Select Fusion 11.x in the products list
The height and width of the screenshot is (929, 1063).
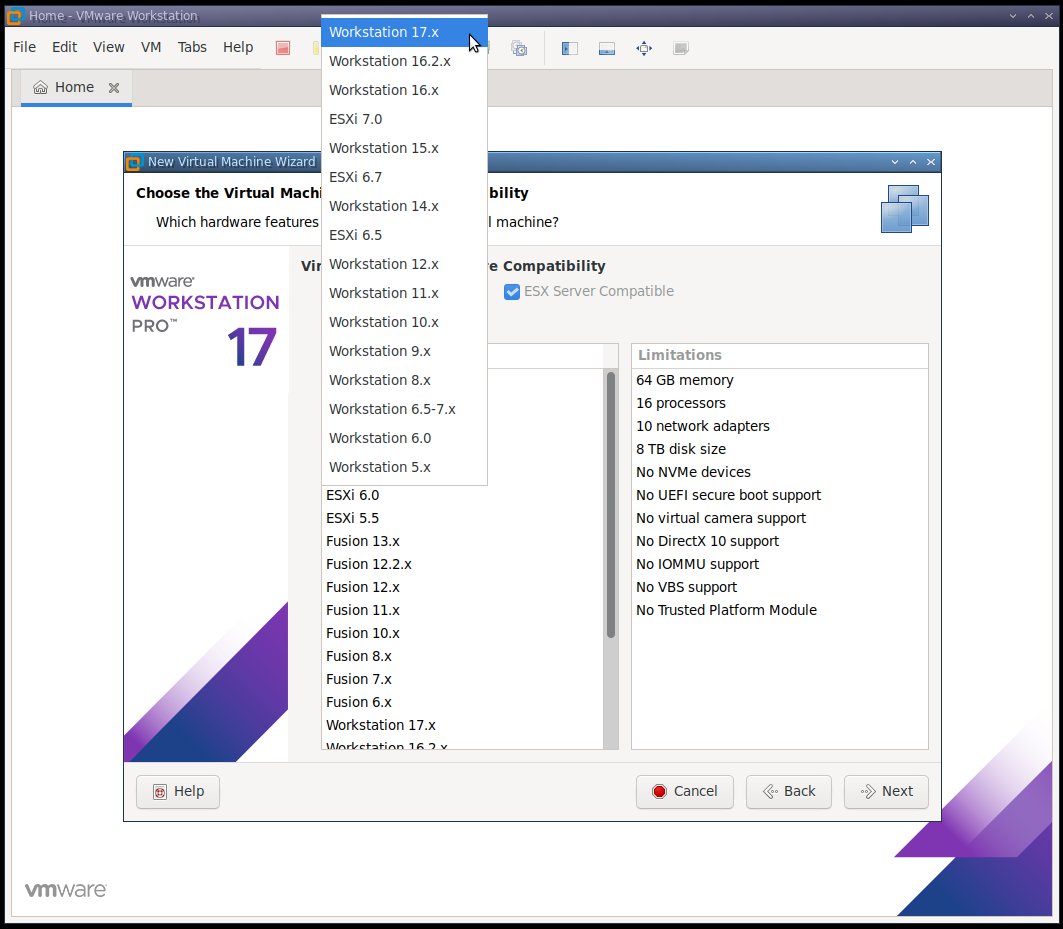pos(462,611)
